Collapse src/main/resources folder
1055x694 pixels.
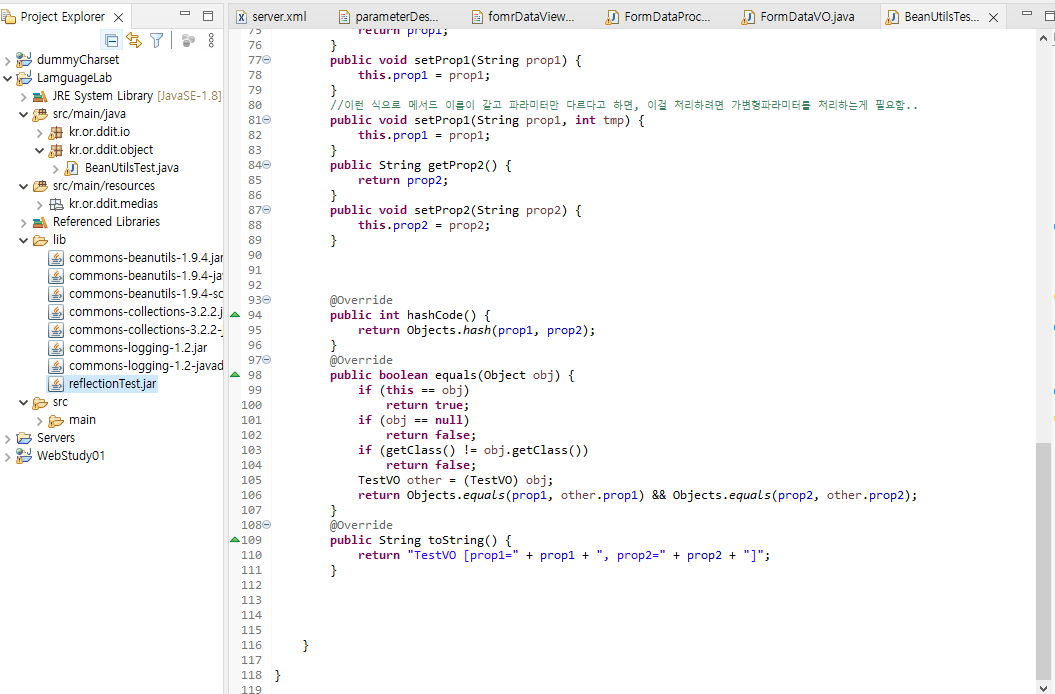point(24,186)
